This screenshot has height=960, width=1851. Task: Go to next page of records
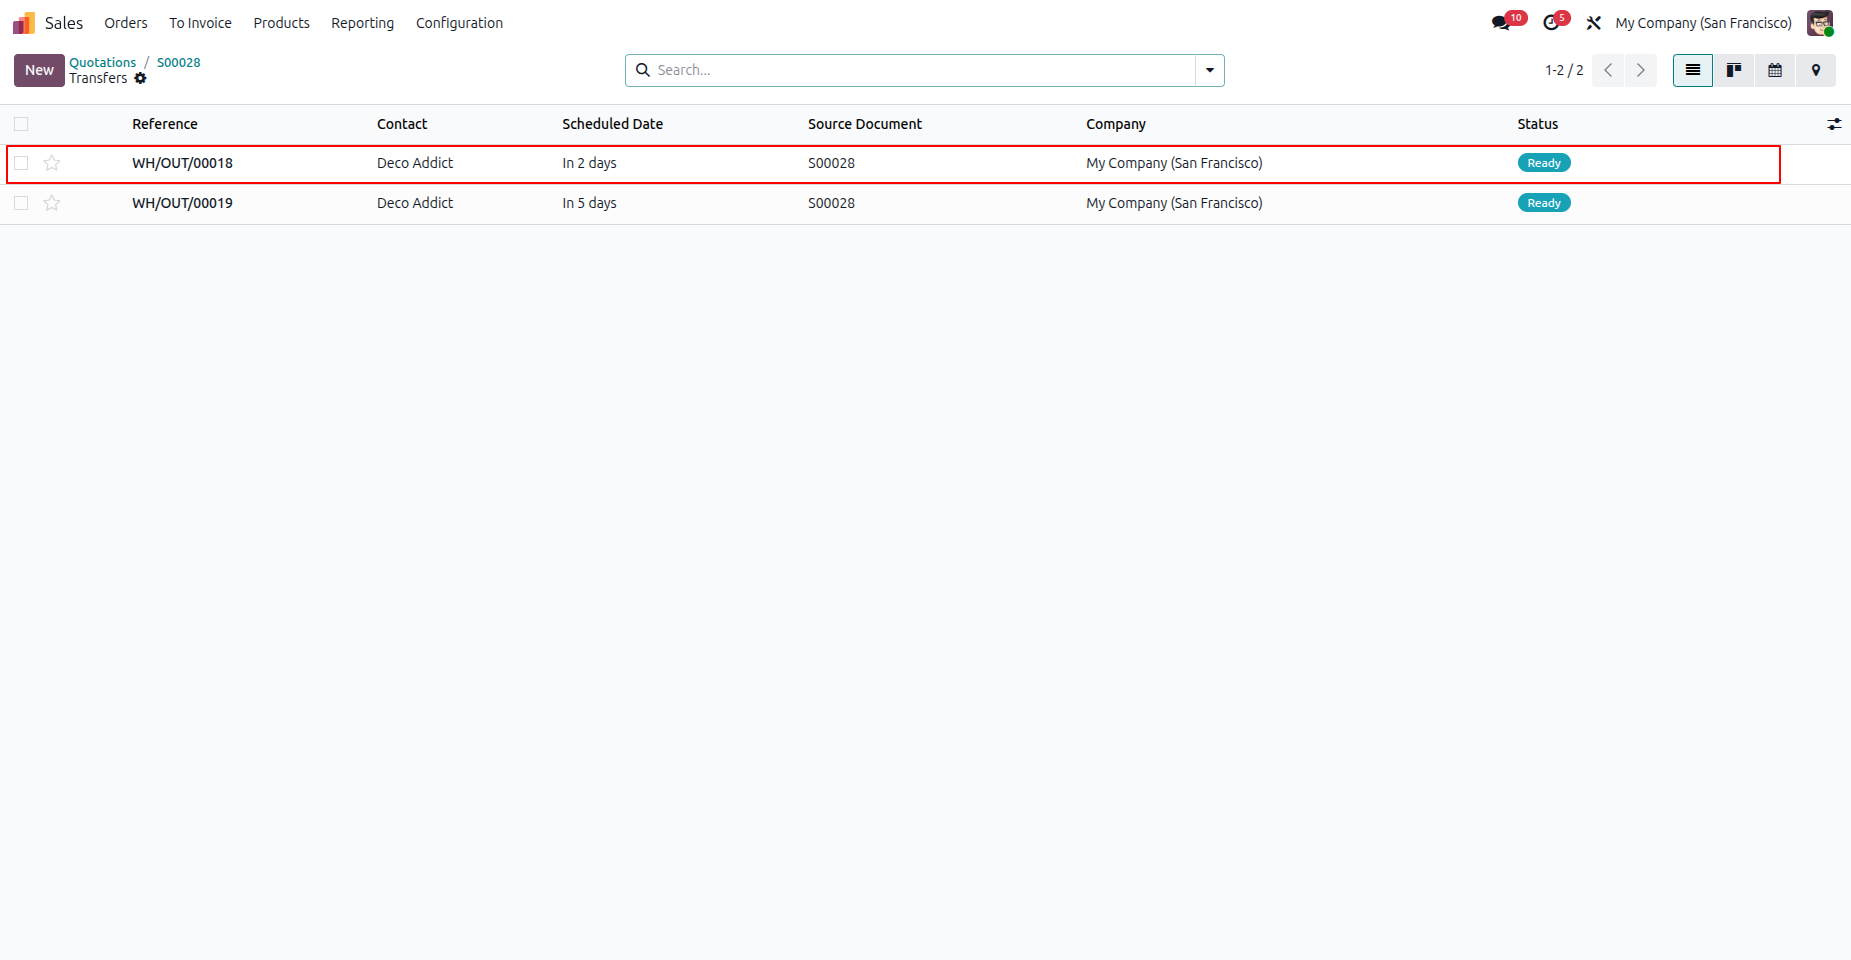(x=1641, y=70)
